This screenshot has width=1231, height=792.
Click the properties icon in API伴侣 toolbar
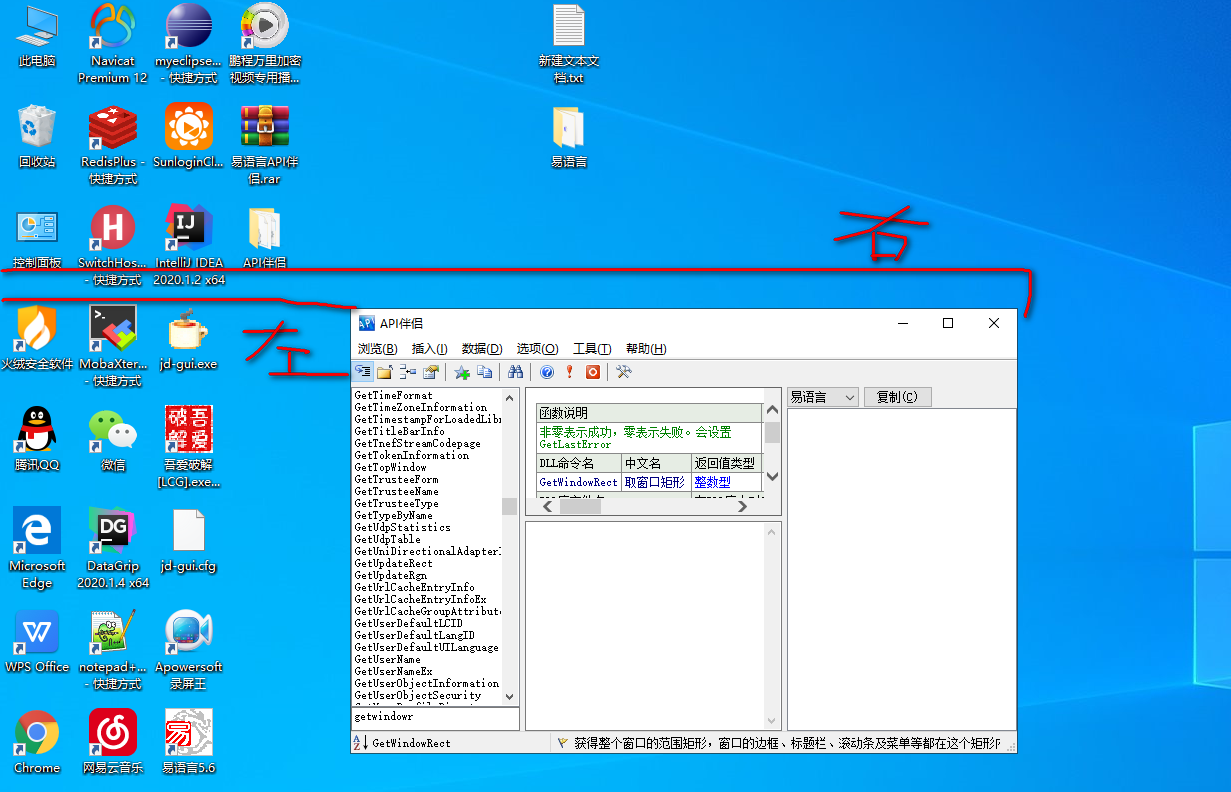[431, 372]
